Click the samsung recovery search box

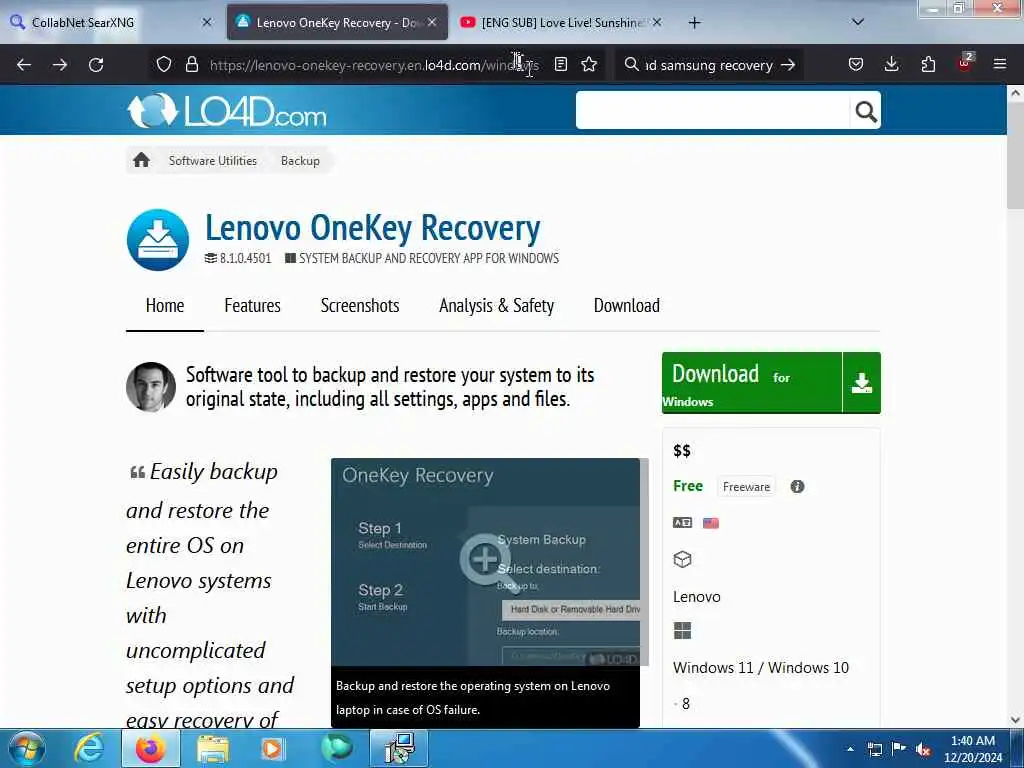pyautogui.click(x=709, y=65)
